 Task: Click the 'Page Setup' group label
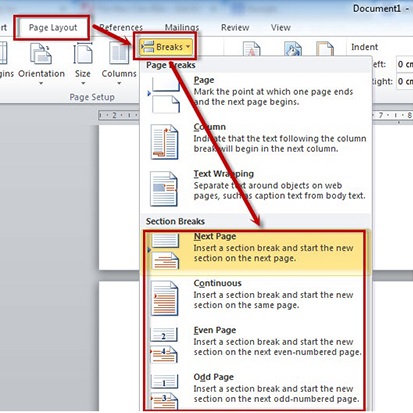(92, 97)
